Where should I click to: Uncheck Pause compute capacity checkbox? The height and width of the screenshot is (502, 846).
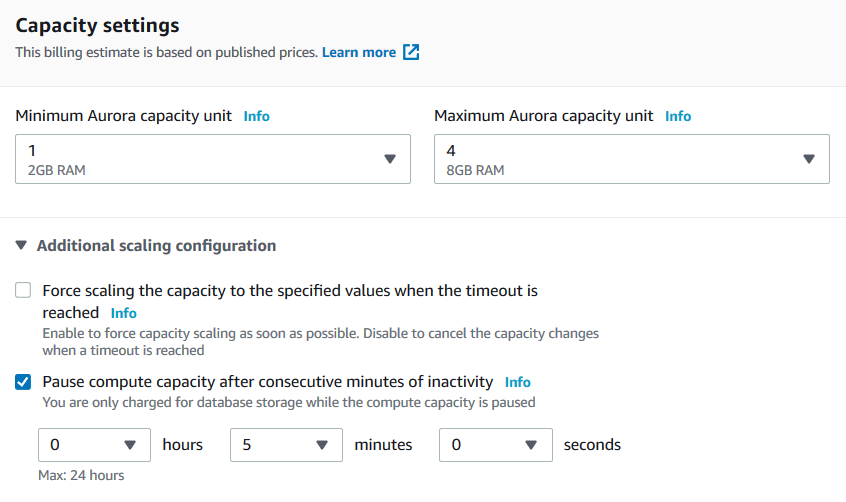point(24,381)
